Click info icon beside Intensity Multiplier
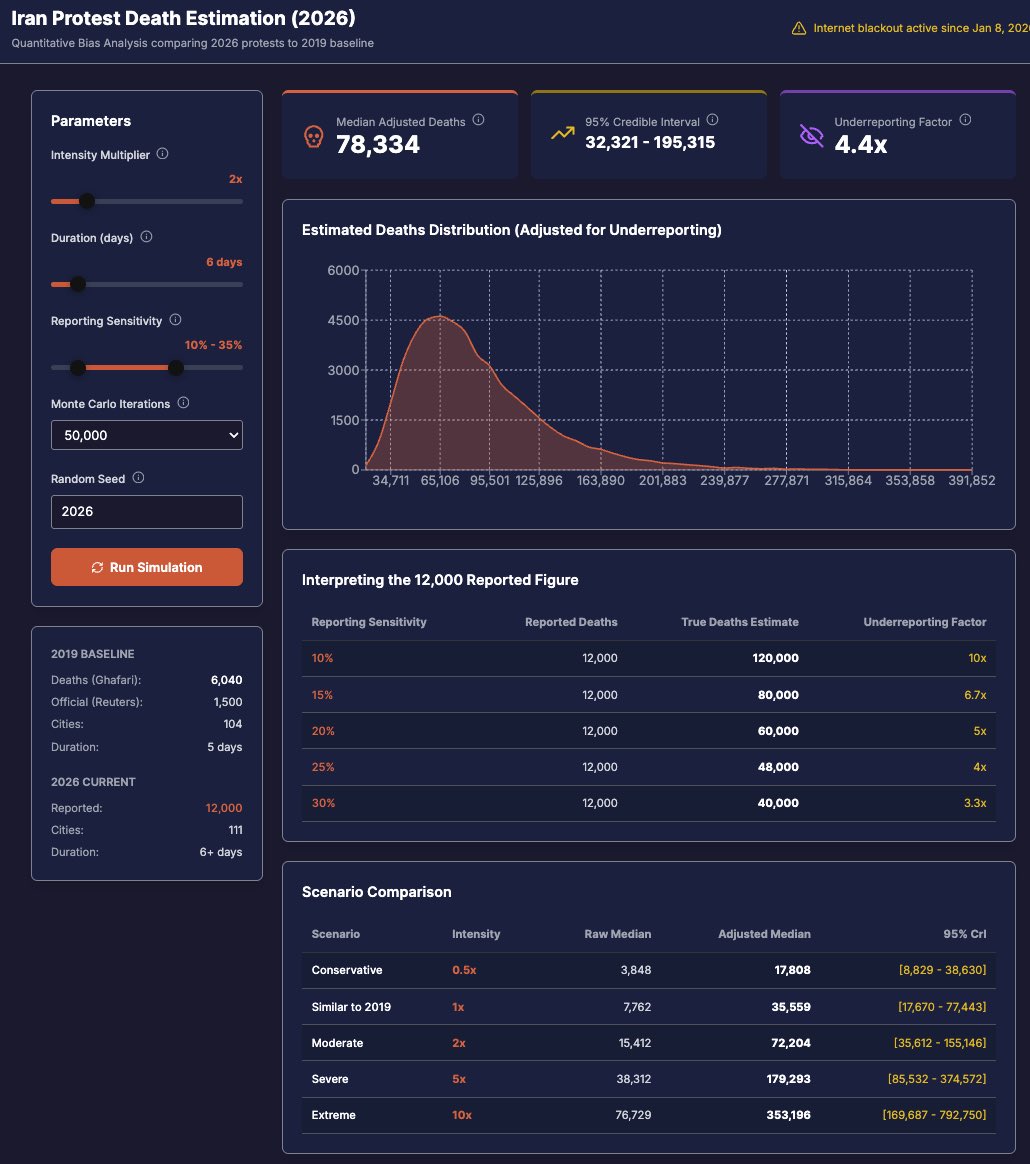This screenshot has height=1164, width=1030. 162,154
